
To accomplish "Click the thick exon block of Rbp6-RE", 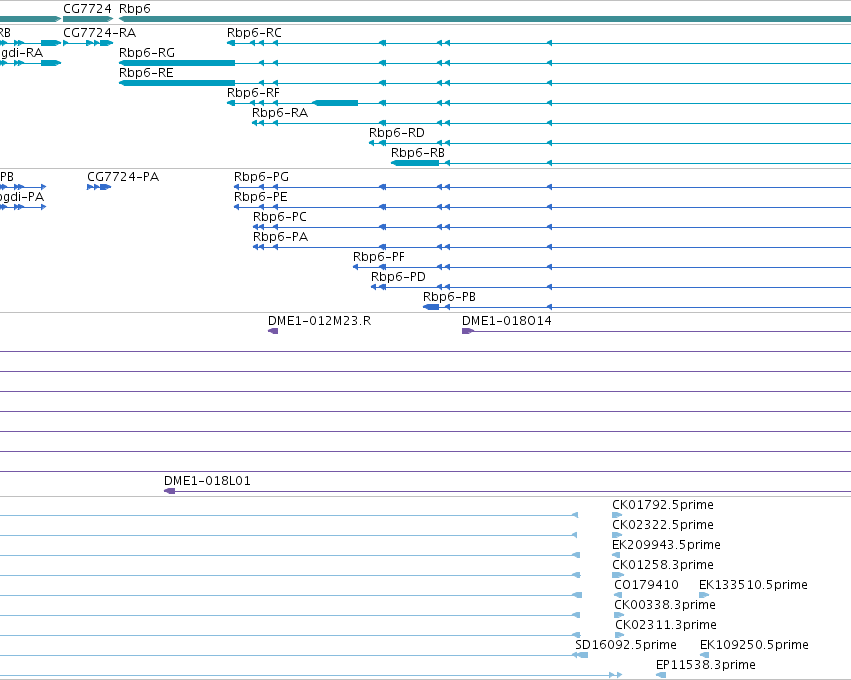I will click(177, 83).
